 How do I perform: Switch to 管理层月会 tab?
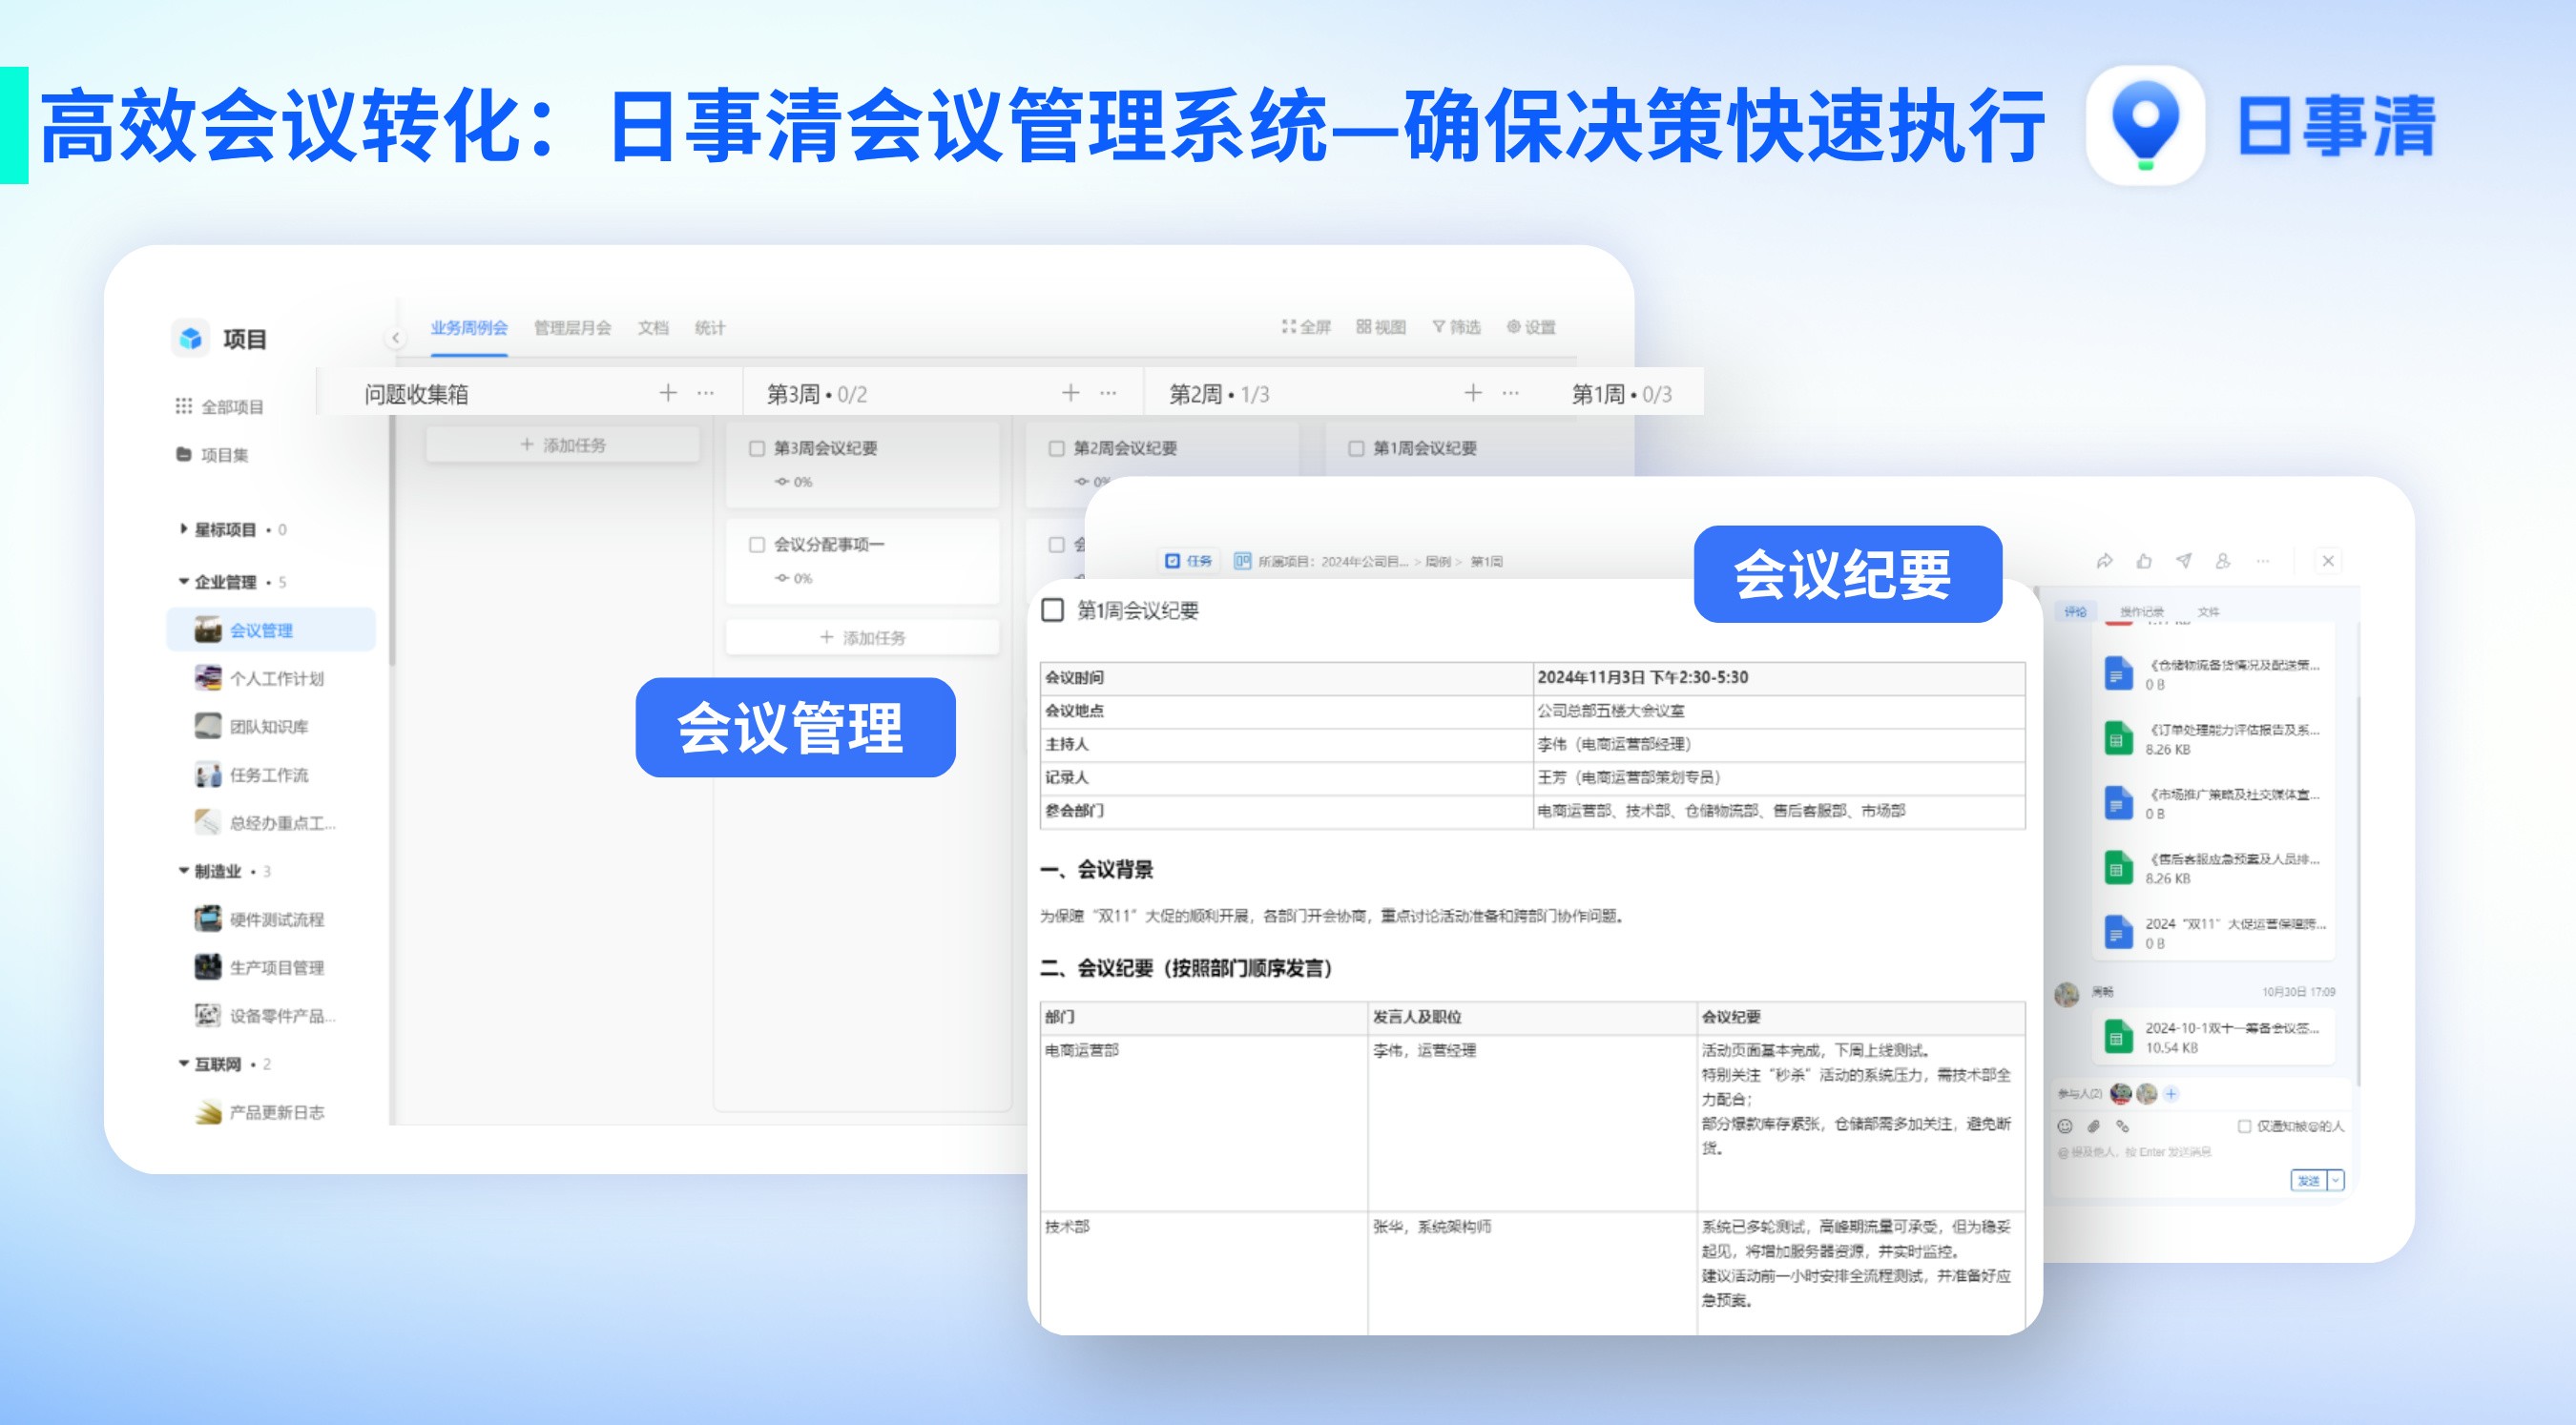(x=573, y=328)
